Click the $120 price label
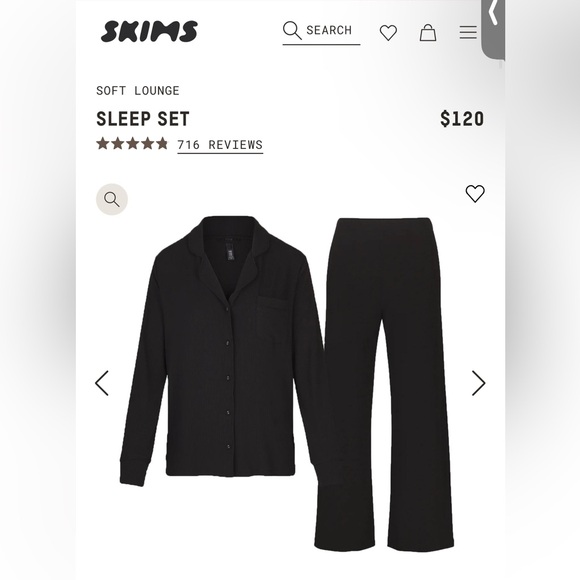580x580 pixels. [462, 119]
